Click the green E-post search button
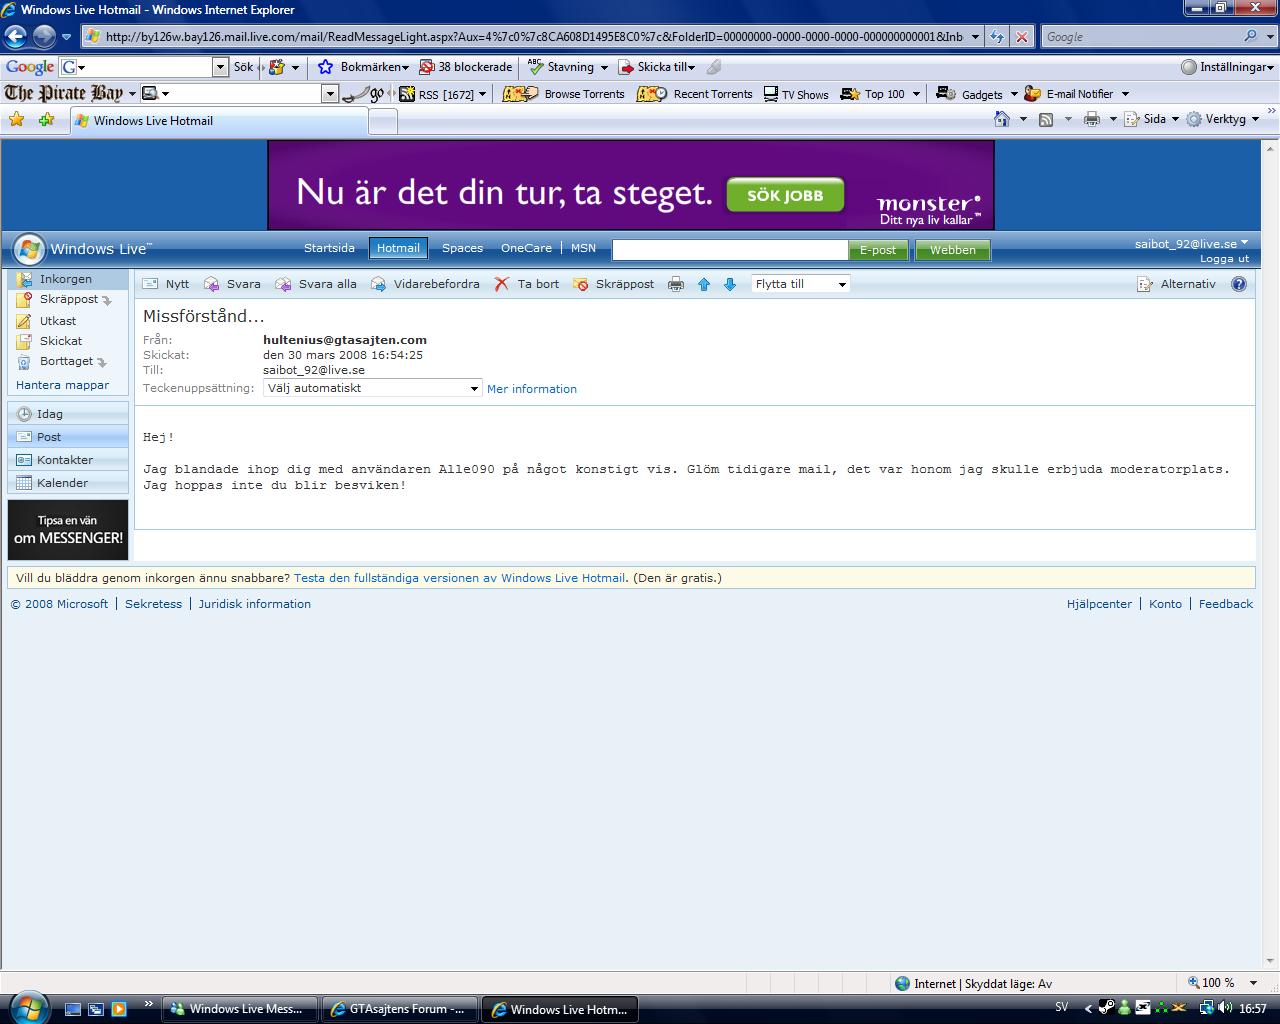1280x1024 pixels. [x=878, y=250]
